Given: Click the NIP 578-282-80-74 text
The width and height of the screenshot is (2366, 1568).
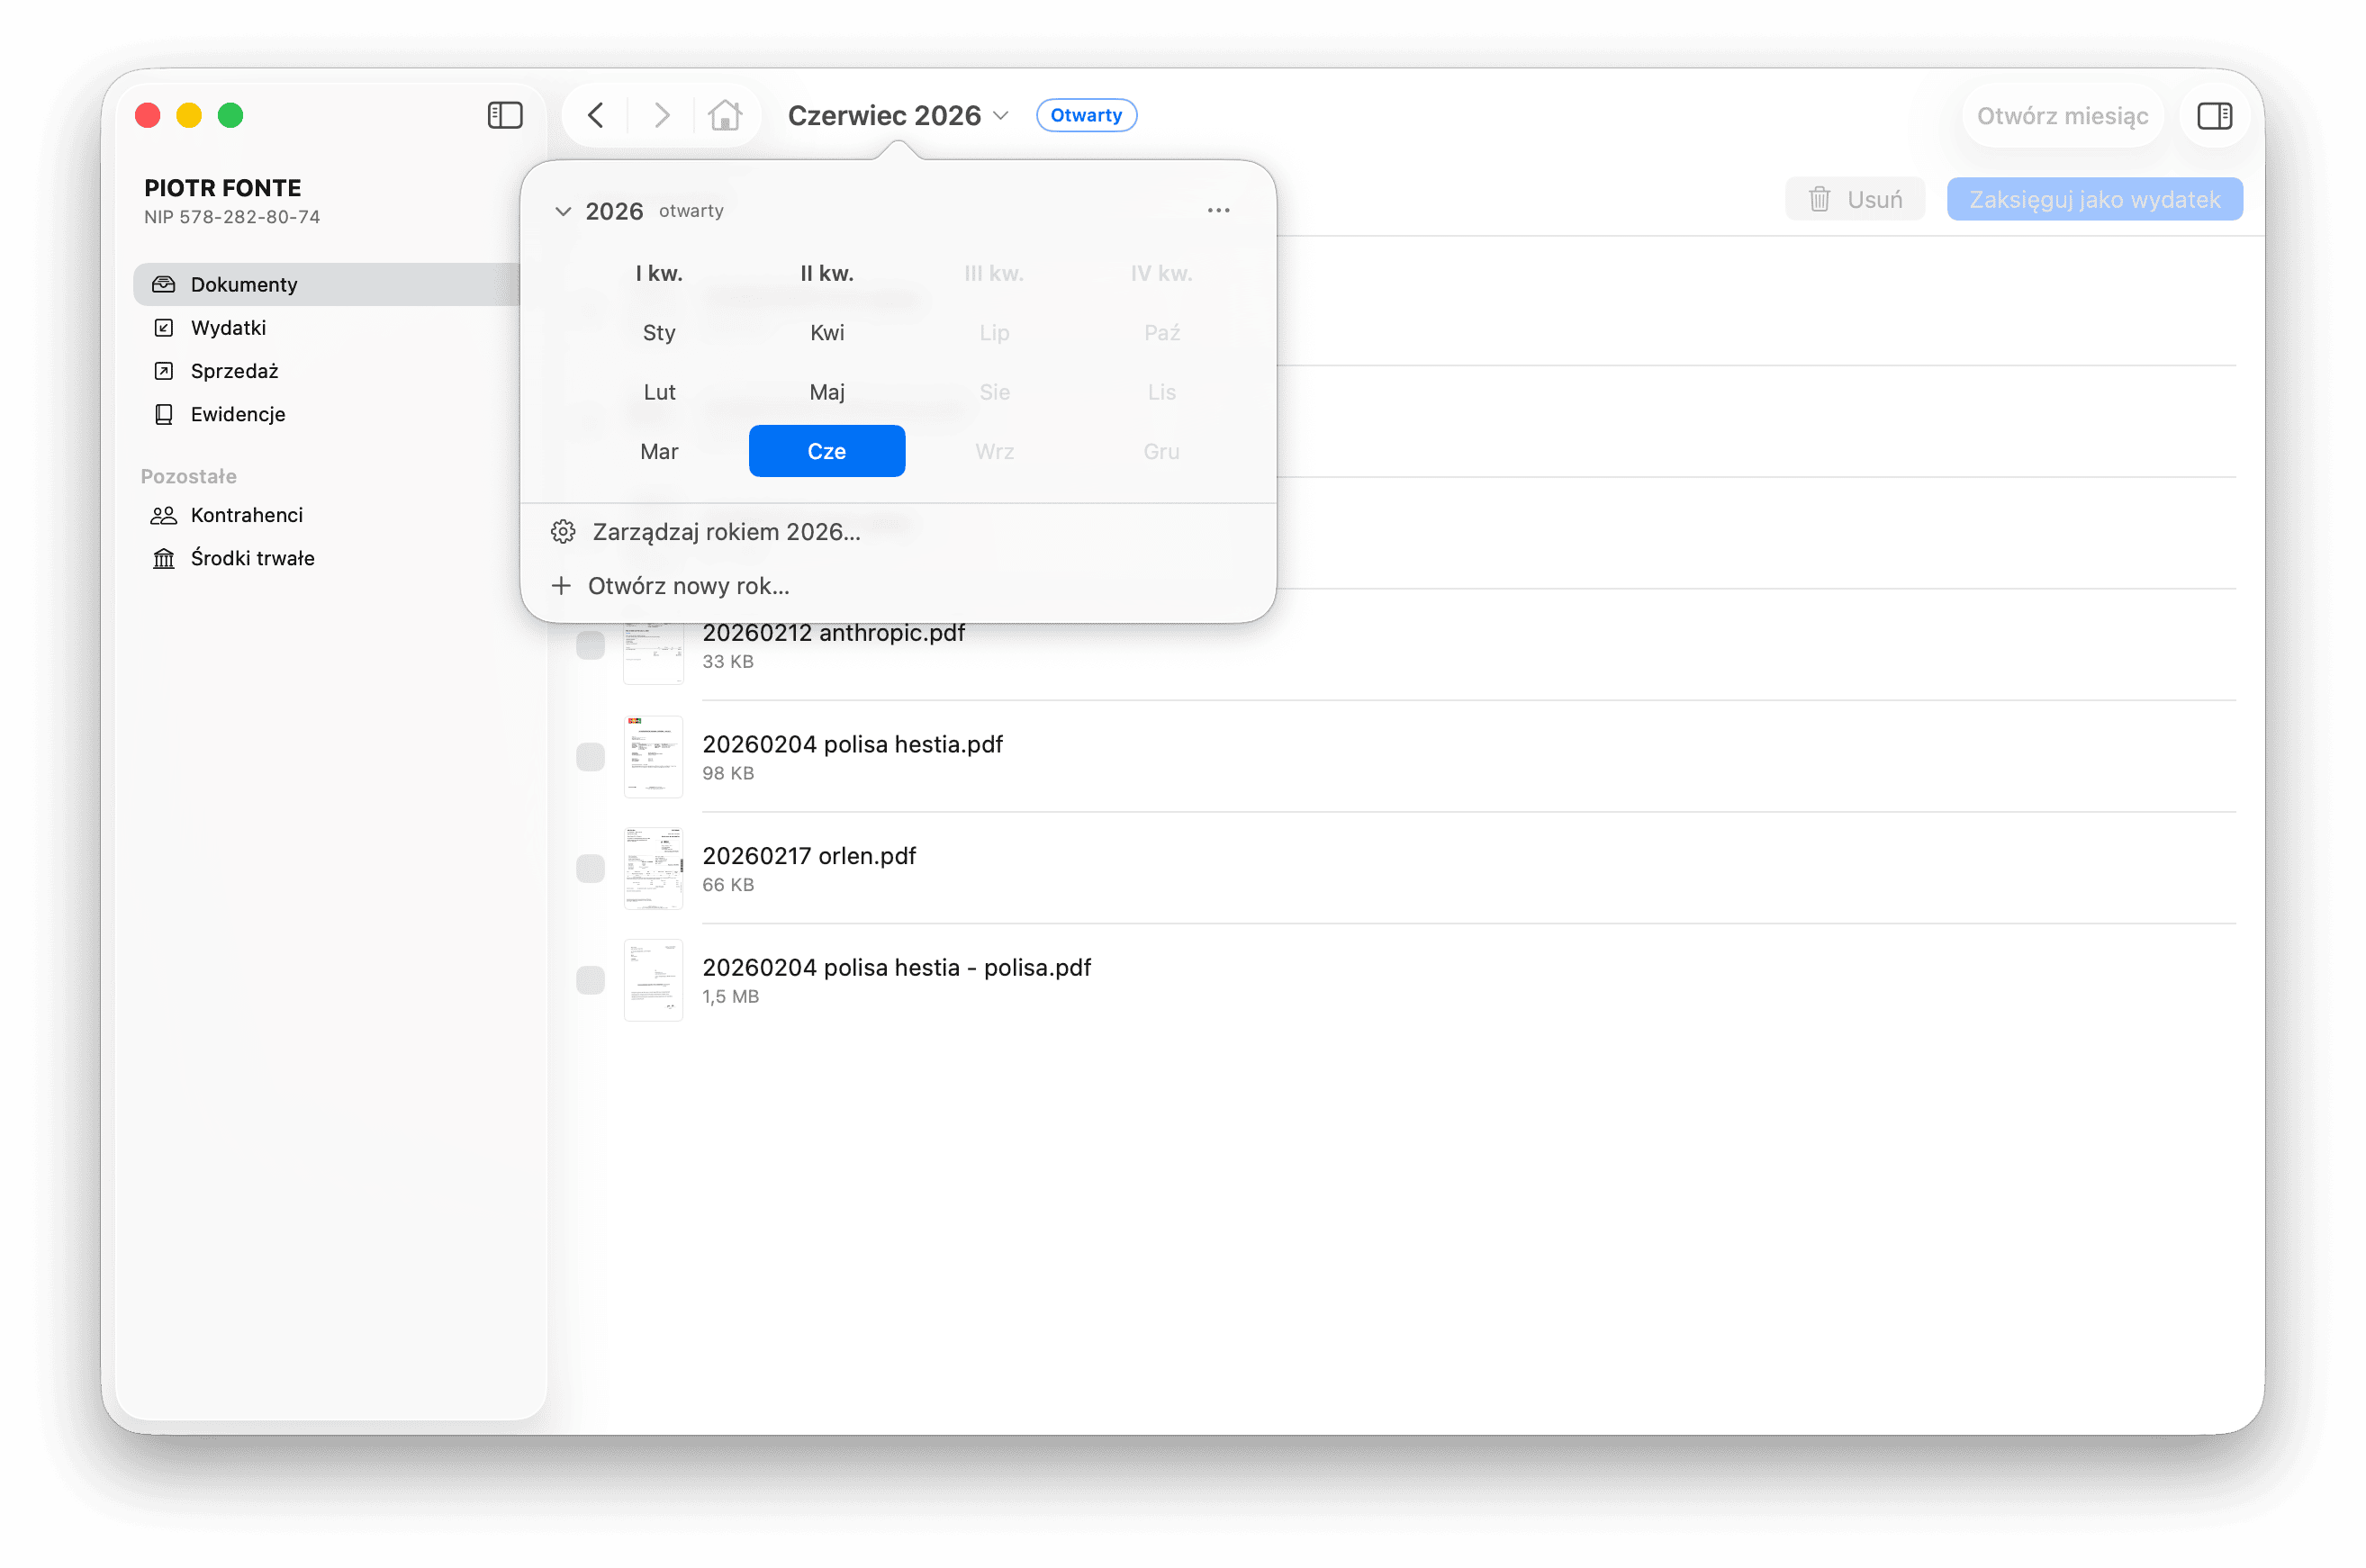Looking at the screenshot, I should tap(232, 217).
